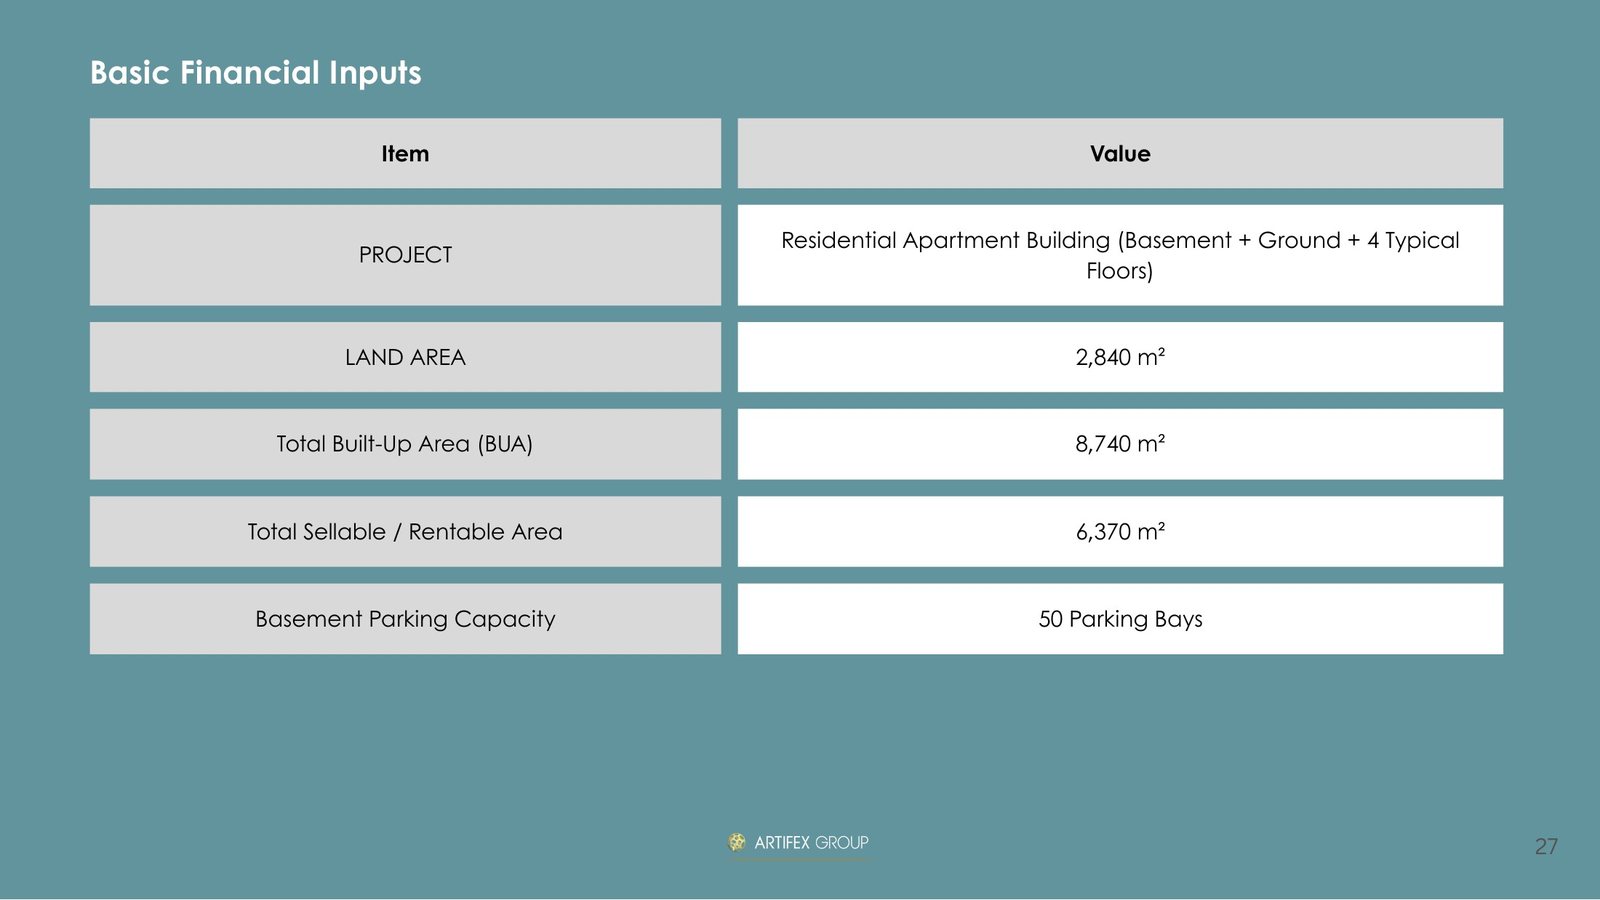Click the 'Item' column header
This screenshot has height=900, width=1600.
[x=405, y=153]
